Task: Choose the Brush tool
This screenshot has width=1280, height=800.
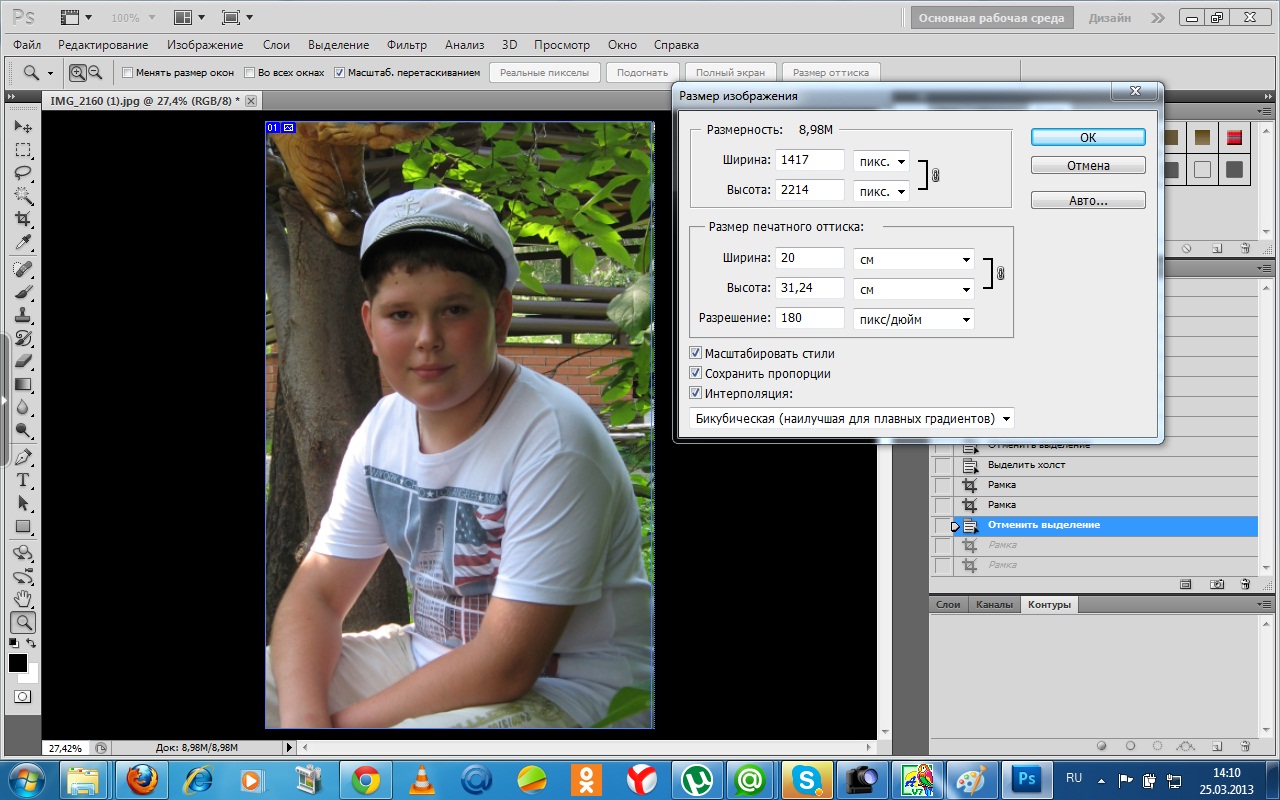Action: pos(23,292)
